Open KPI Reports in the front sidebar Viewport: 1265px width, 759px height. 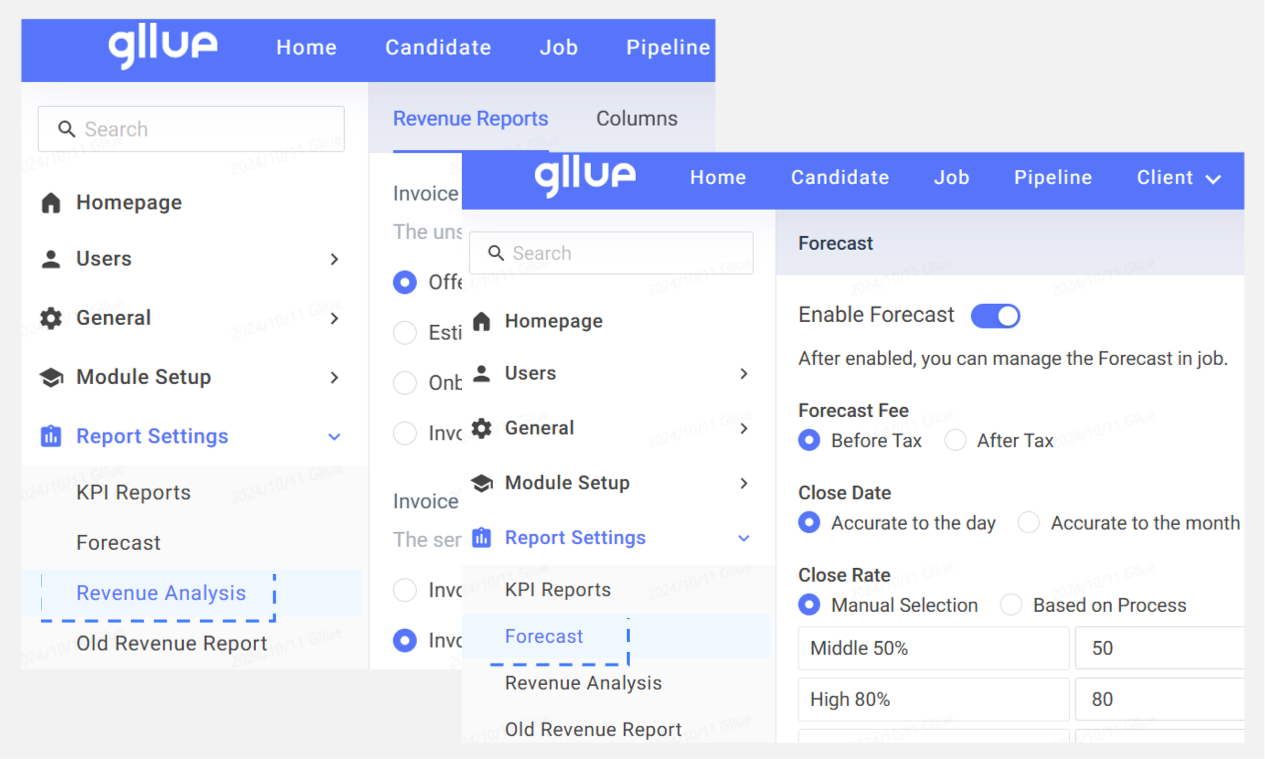[558, 590]
